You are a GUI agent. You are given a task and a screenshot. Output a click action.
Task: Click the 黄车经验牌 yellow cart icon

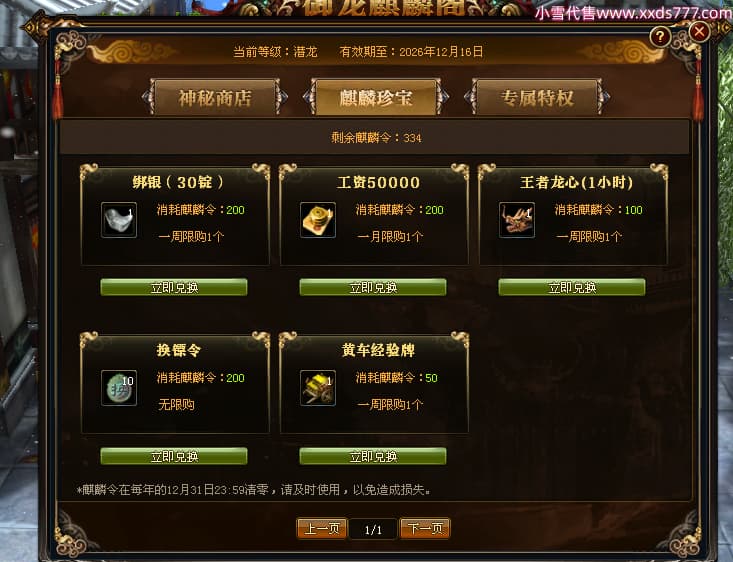click(x=318, y=388)
